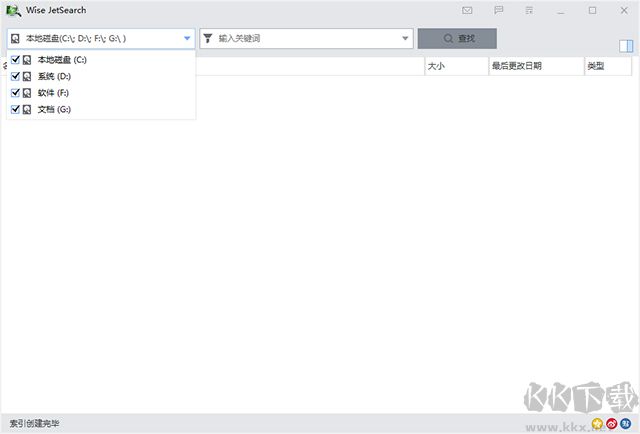Viewport: 640px width, 434px height.
Task: Sort by the 最后更改日期 column header
Action: (536, 66)
